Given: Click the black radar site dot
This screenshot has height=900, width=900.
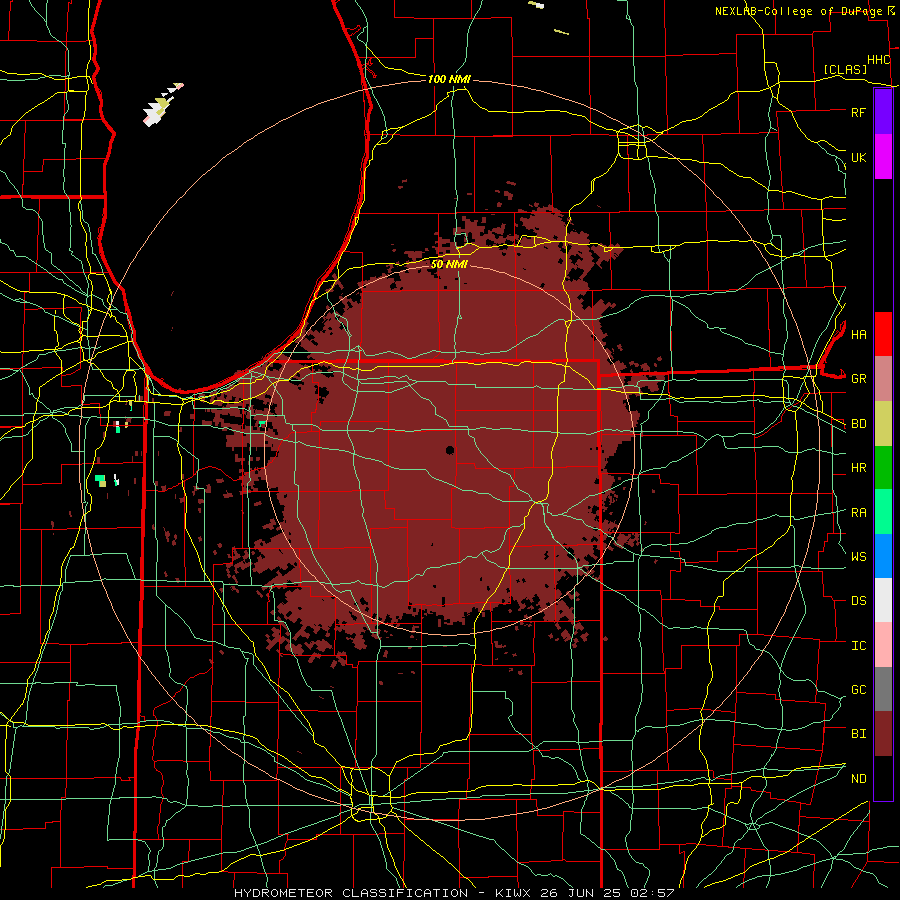Looking at the screenshot, I should 450,450.
